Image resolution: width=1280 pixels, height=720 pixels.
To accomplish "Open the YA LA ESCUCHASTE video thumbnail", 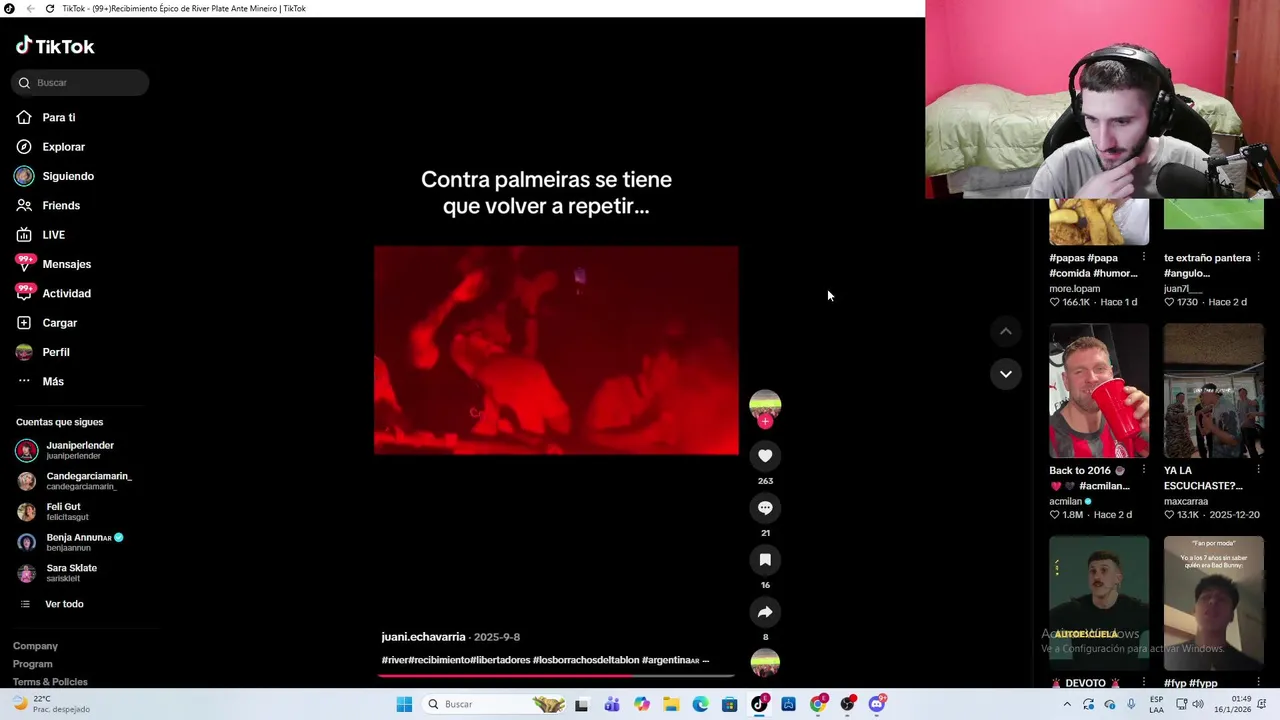I will point(1214,391).
